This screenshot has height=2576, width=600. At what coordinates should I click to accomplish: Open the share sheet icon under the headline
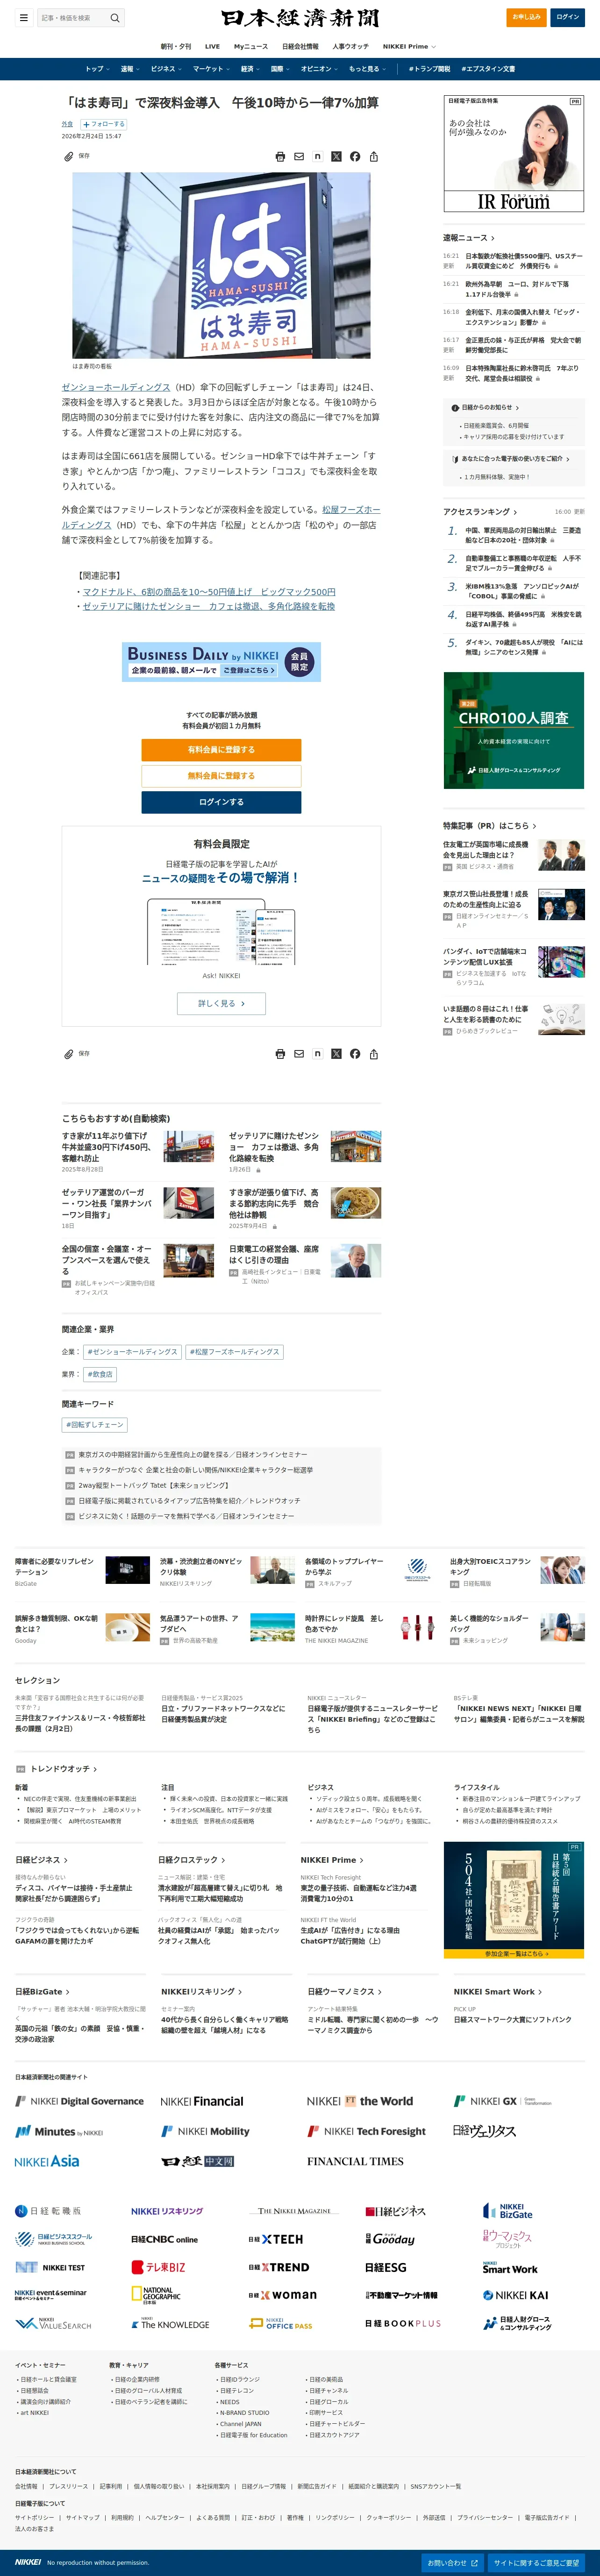[x=374, y=157]
